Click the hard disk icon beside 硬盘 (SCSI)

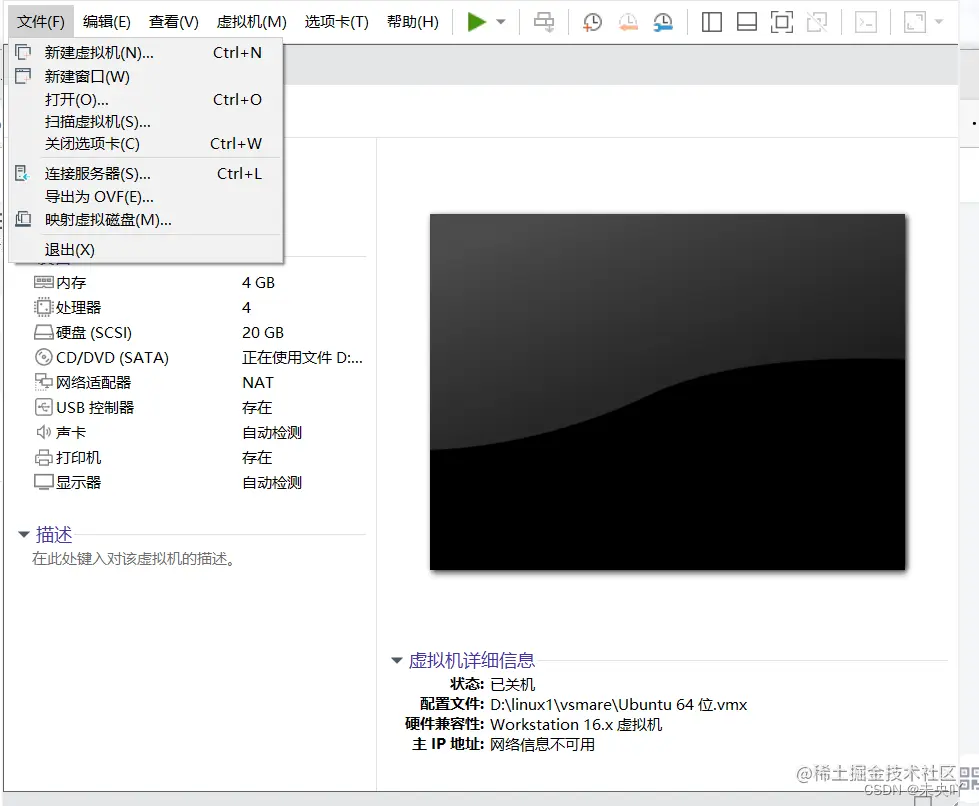[44, 332]
